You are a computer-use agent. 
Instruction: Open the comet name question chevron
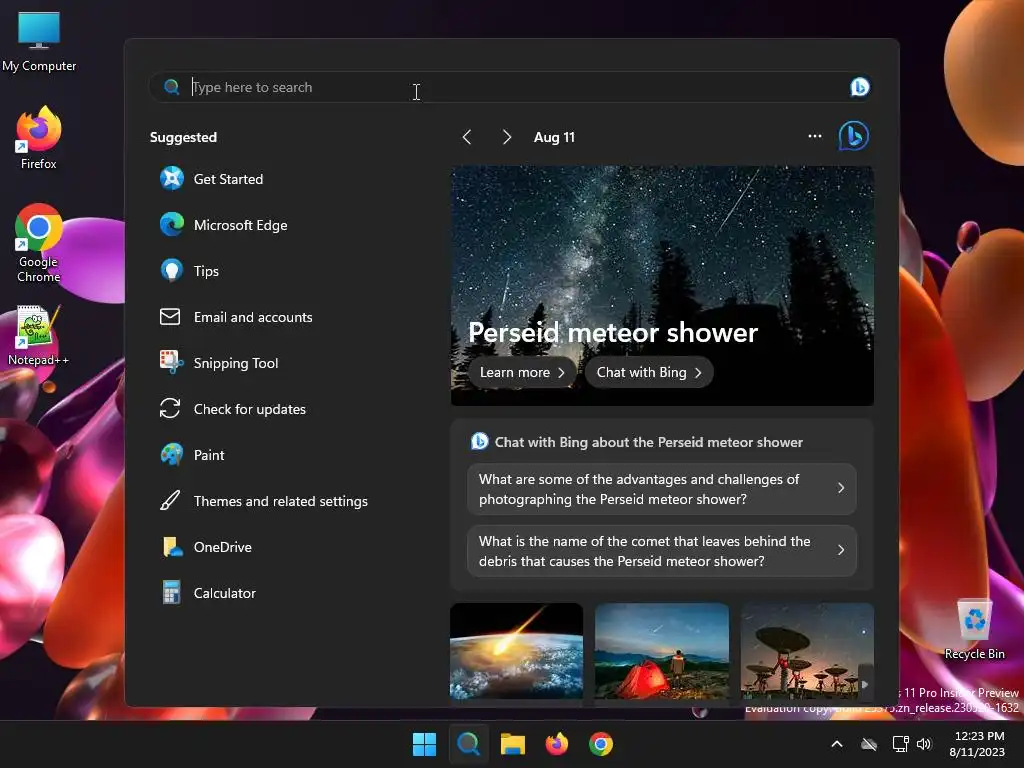tap(840, 550)
